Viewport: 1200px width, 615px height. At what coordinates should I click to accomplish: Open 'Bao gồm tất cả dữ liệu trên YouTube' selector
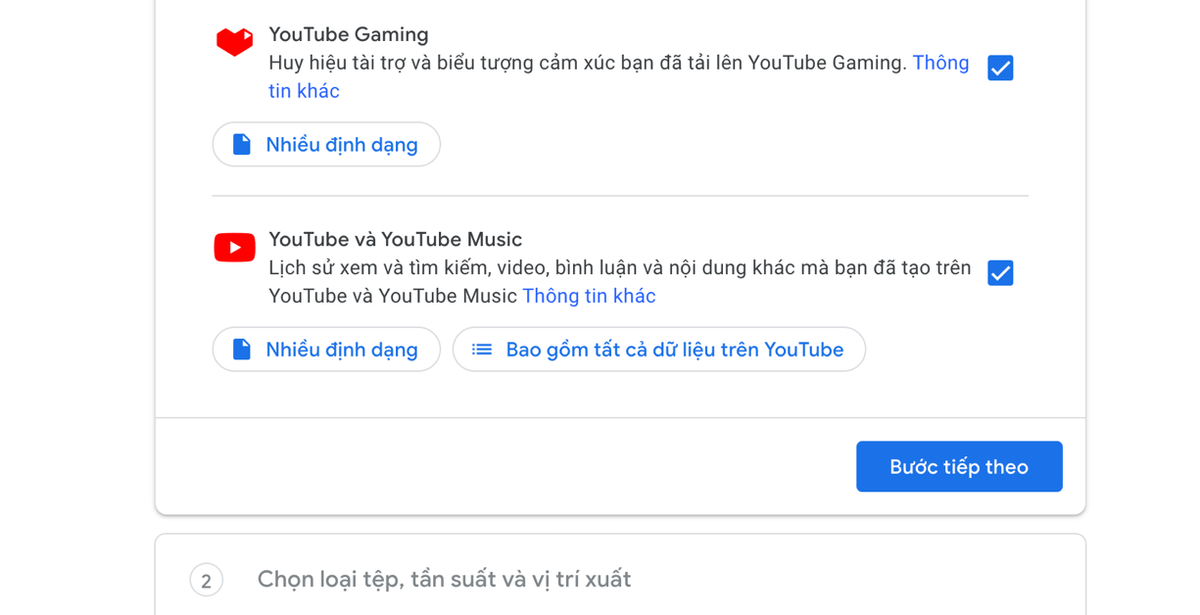(x=659, y=349)
